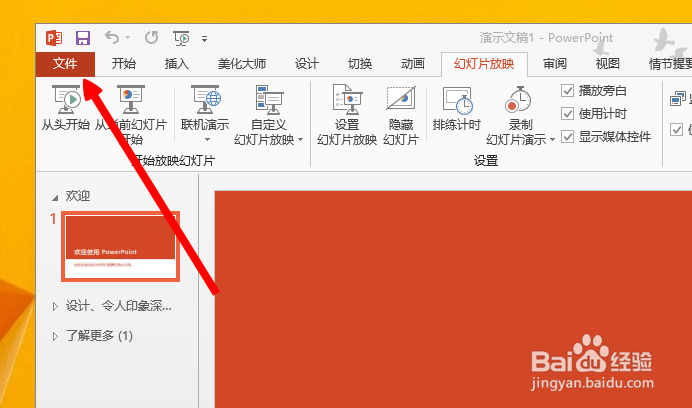This screenshot has height=408, width=692.
Task: Click the 联机演示 icon
Action: click(205, 100)
